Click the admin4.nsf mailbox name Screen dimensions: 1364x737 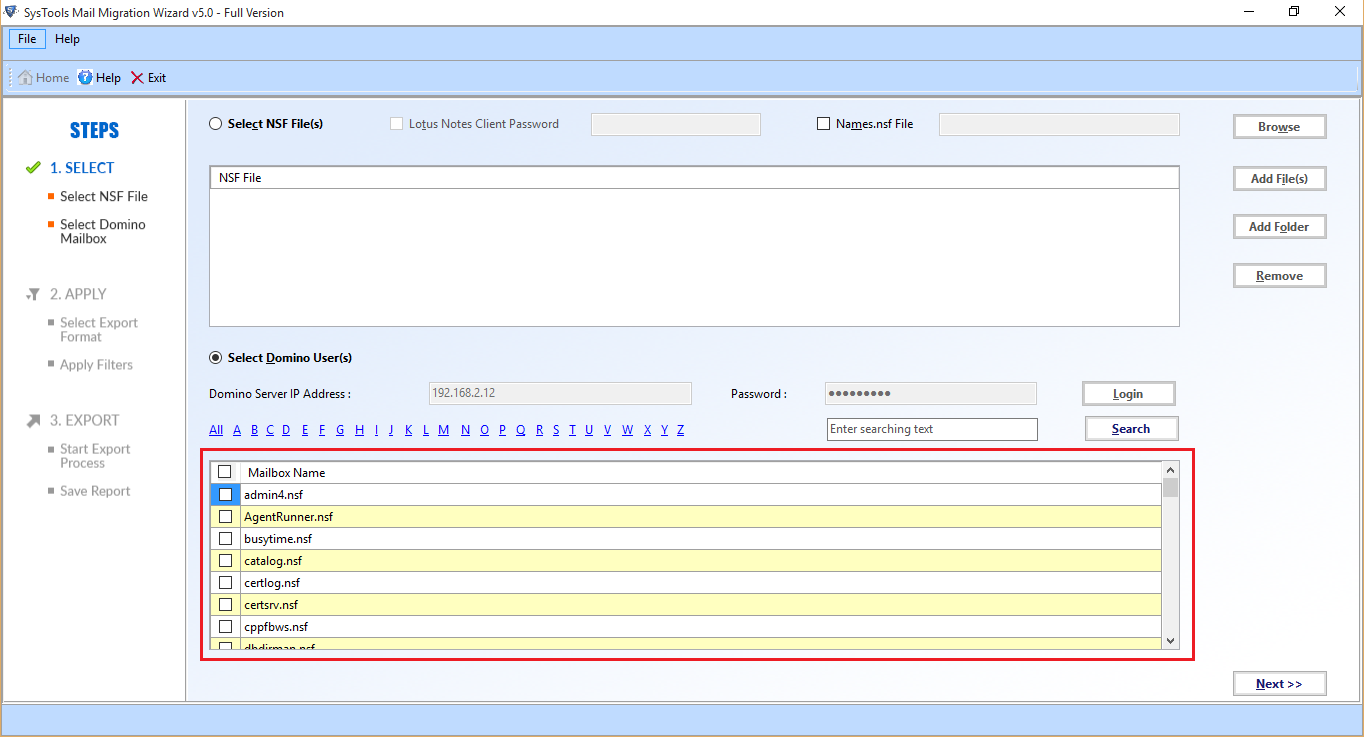[x=273, y=495]
